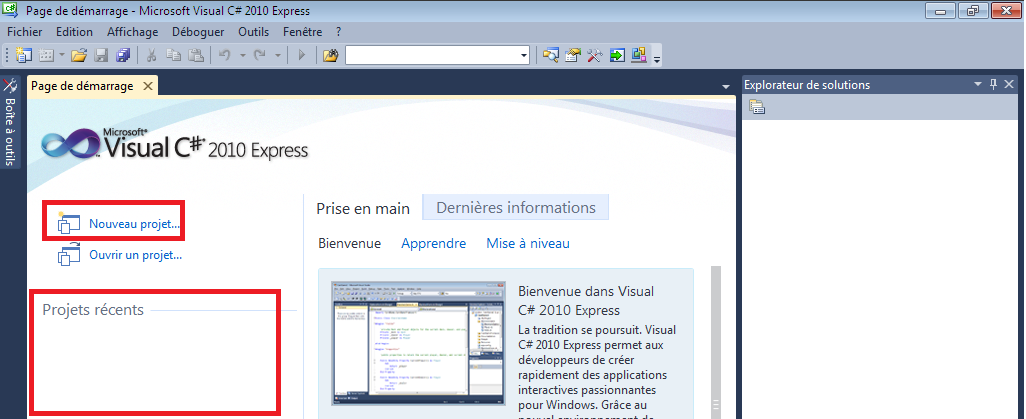The width and height of the screenshot is (1026, 419).
Task: Open the Fenêtre menu
Action: pyautogui.click(x=302, y=31)
